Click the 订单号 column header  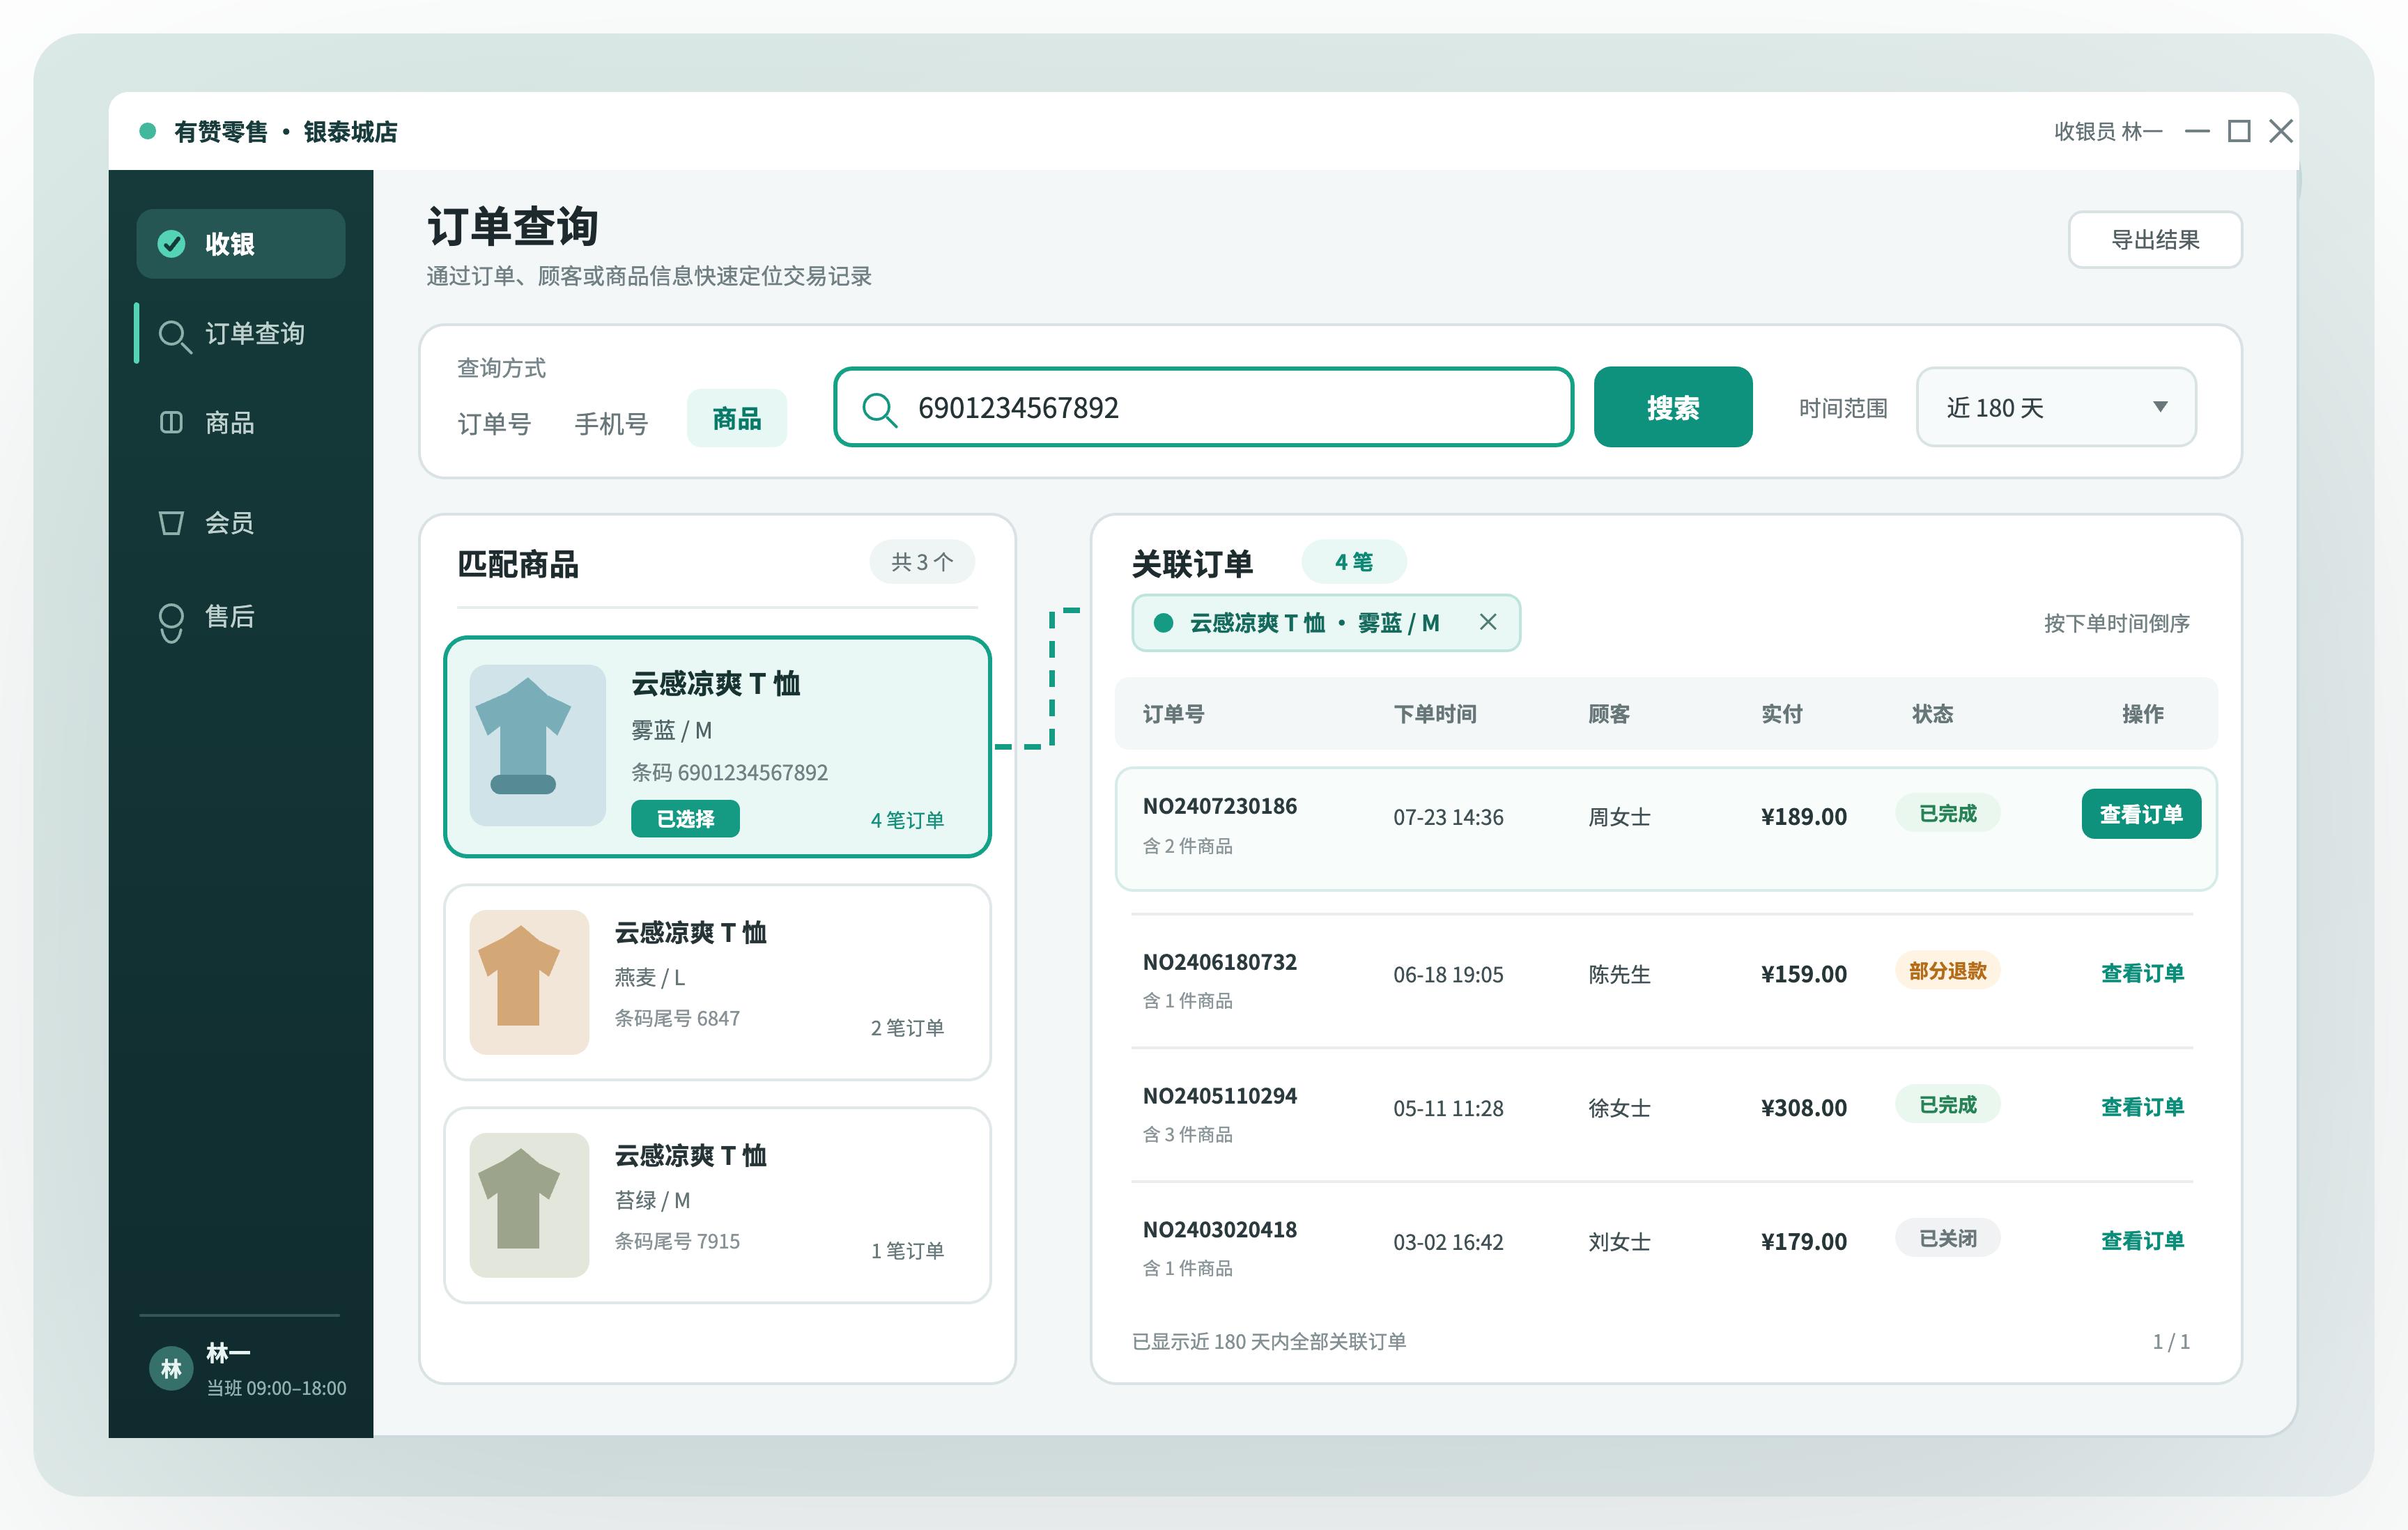(x=1173, y=714)
